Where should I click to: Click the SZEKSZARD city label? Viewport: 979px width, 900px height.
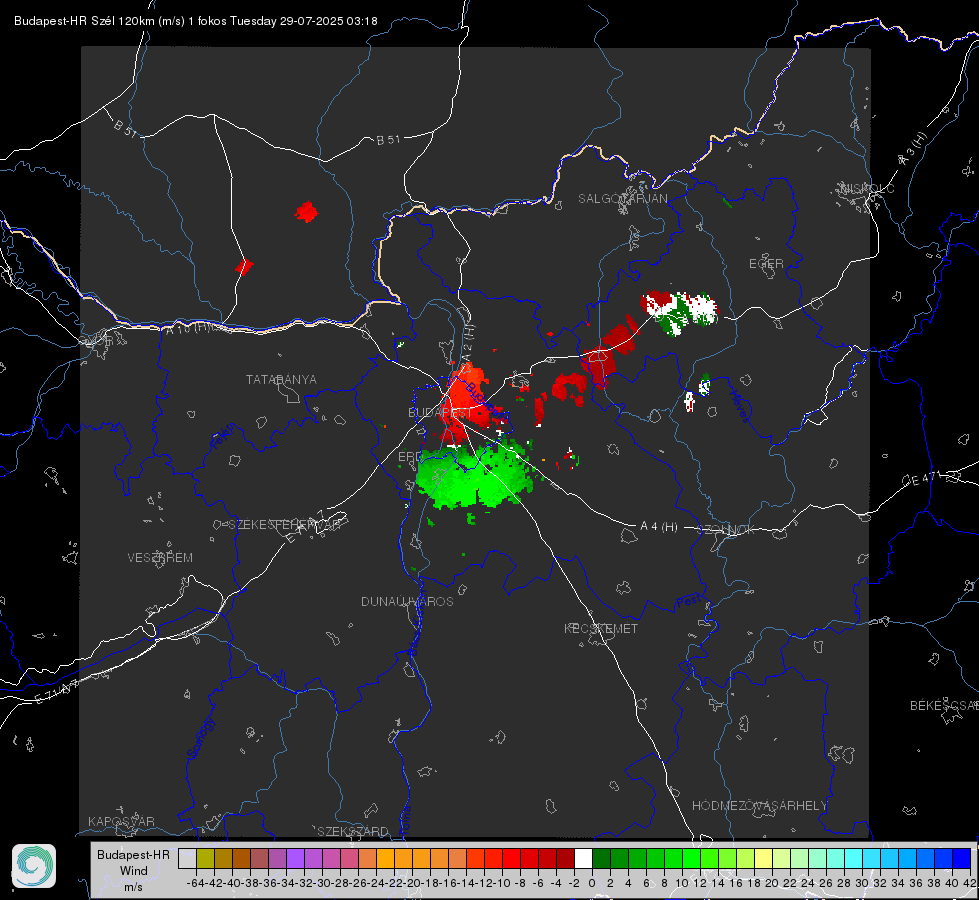tap(353, 831)
